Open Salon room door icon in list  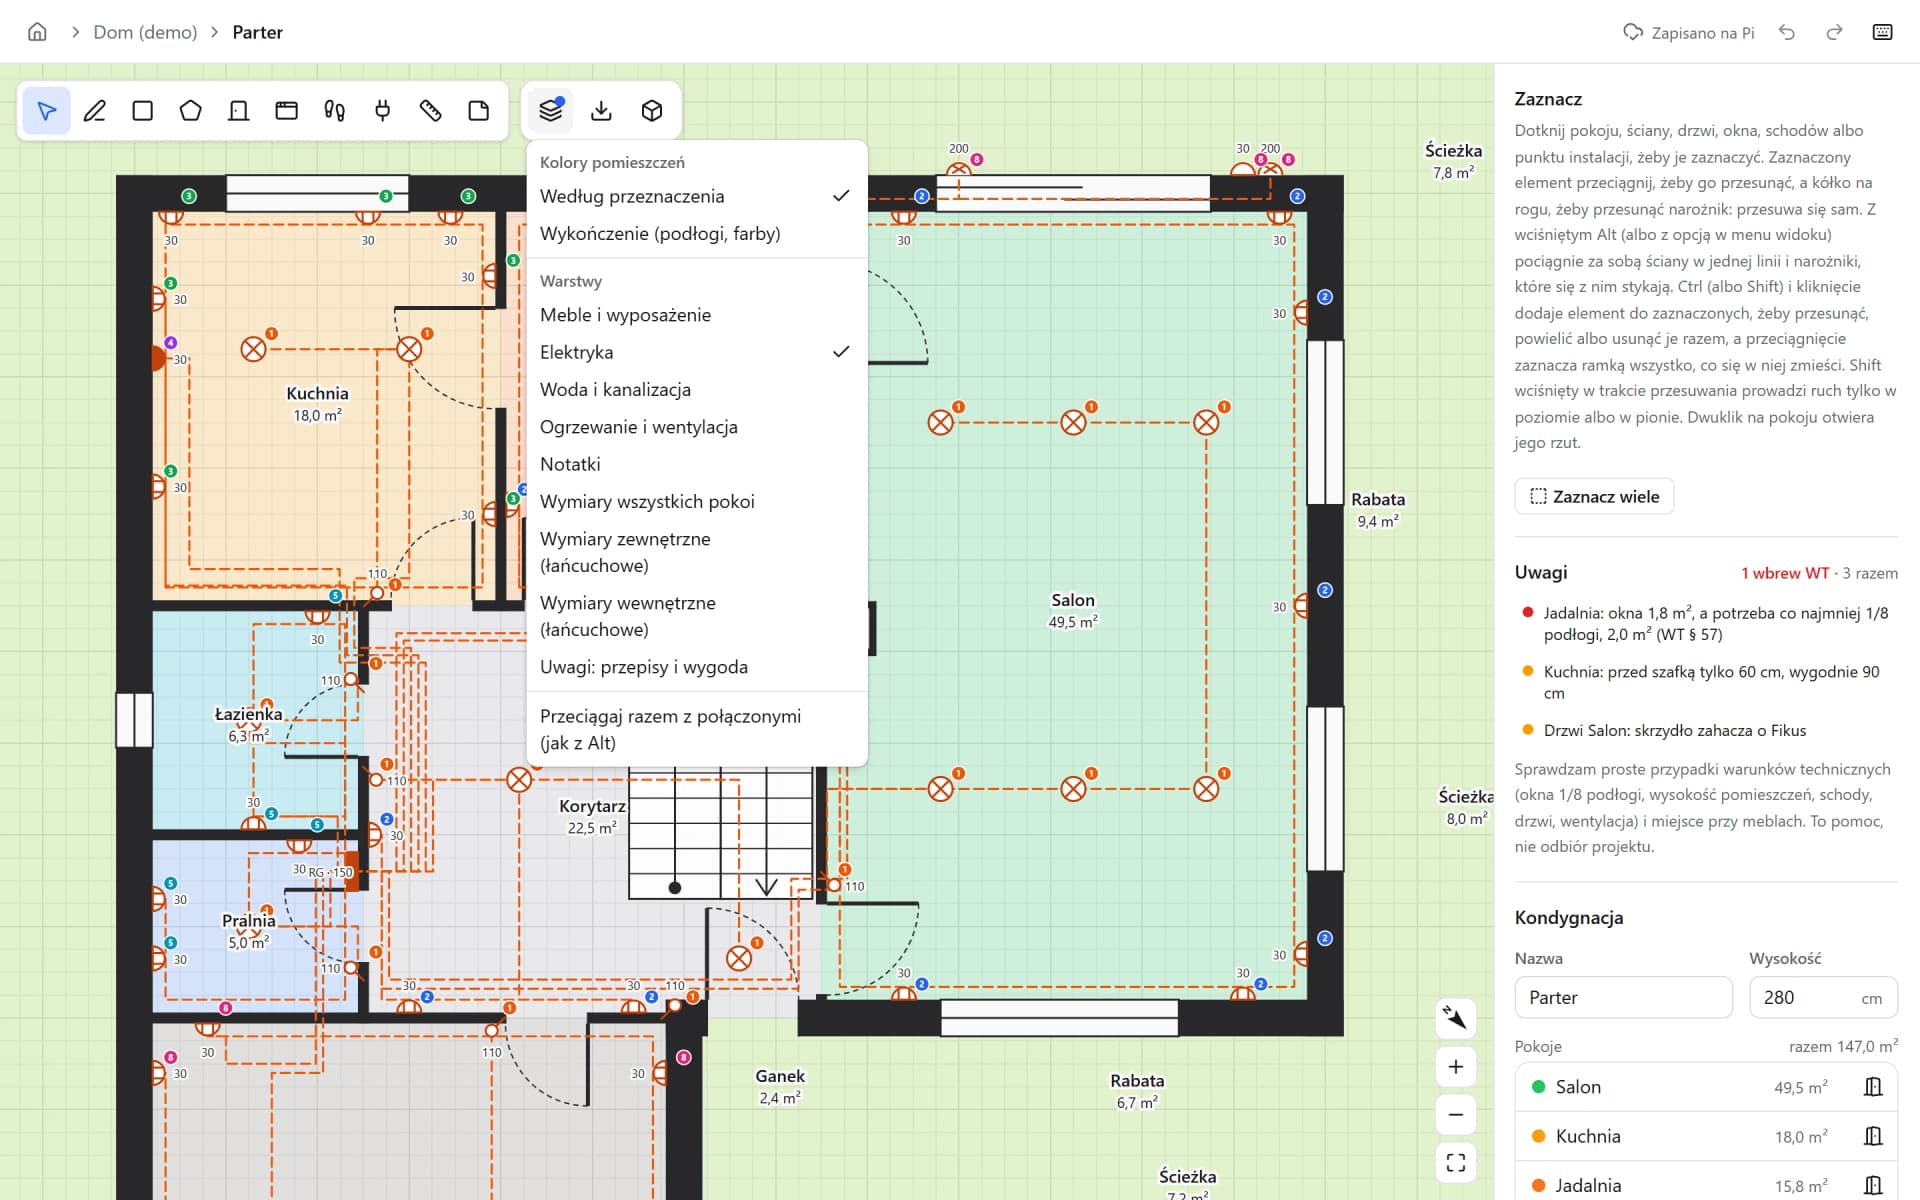[1873, 1087]
